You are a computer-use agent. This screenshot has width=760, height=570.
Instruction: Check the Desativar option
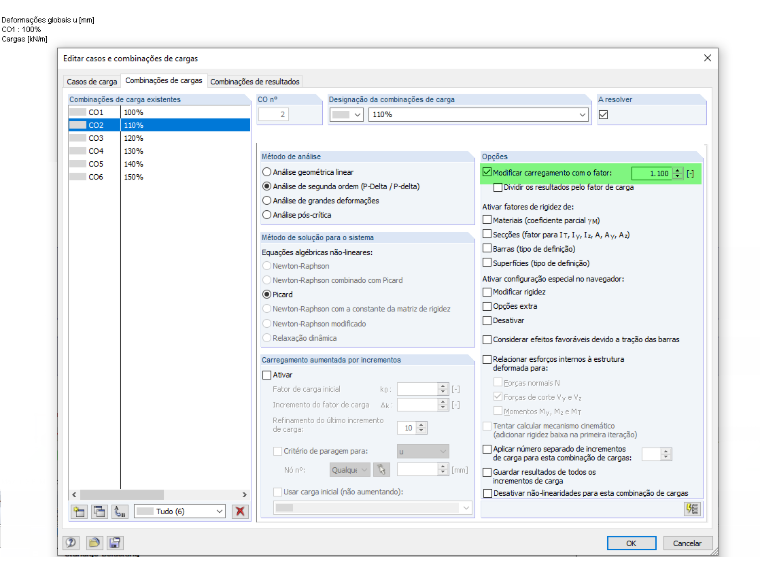click(x=487, y=320)
